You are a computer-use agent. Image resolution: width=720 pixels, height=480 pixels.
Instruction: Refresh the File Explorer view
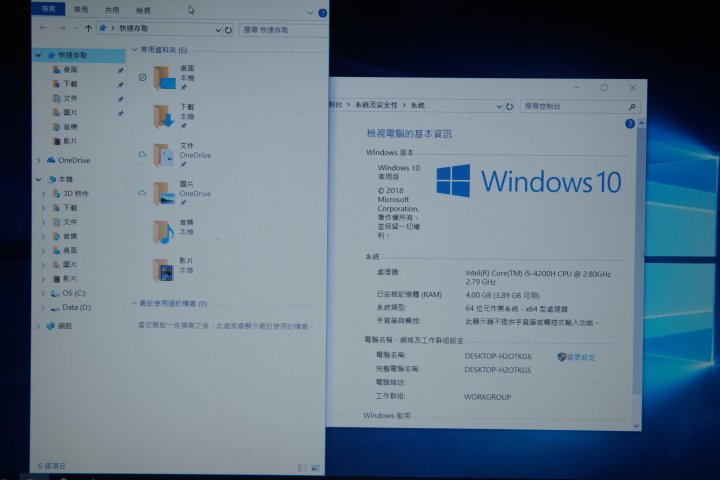point(228,30)
